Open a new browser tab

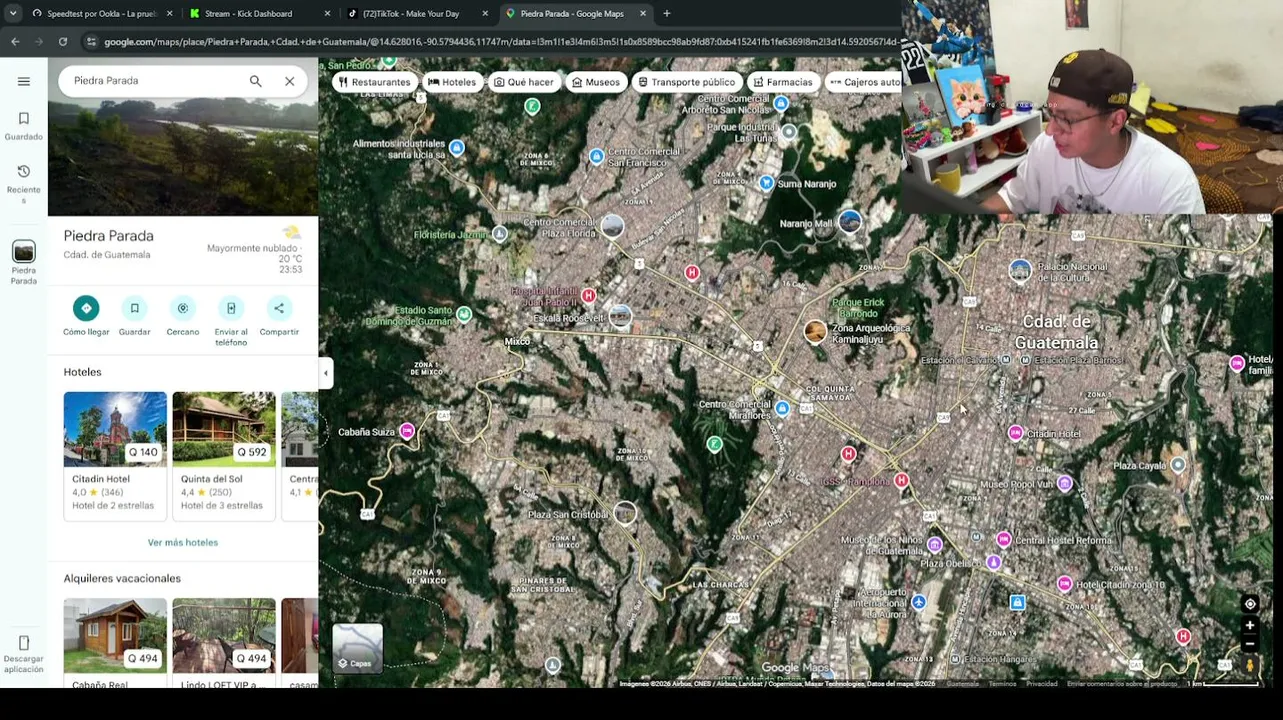[x=667, y=14]
